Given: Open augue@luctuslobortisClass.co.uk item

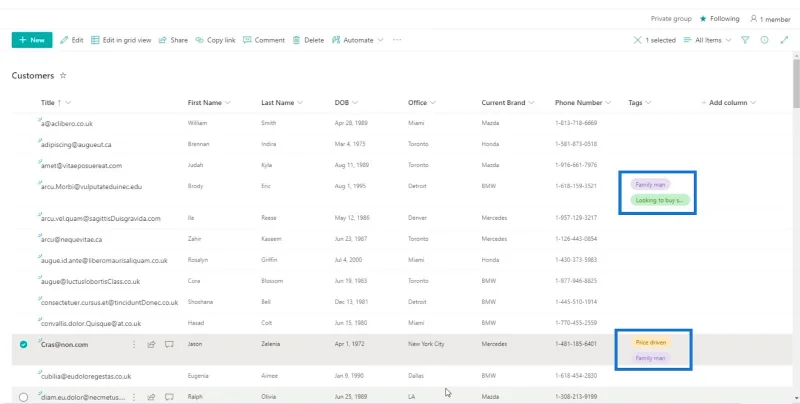Looking at the screenshot, I should [x=90, y=282].
